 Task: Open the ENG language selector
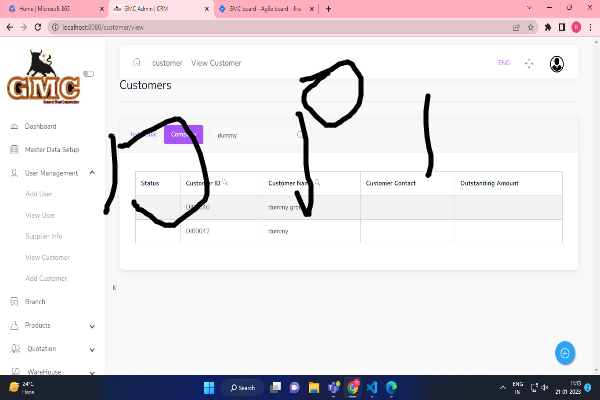tap(503, 63)
